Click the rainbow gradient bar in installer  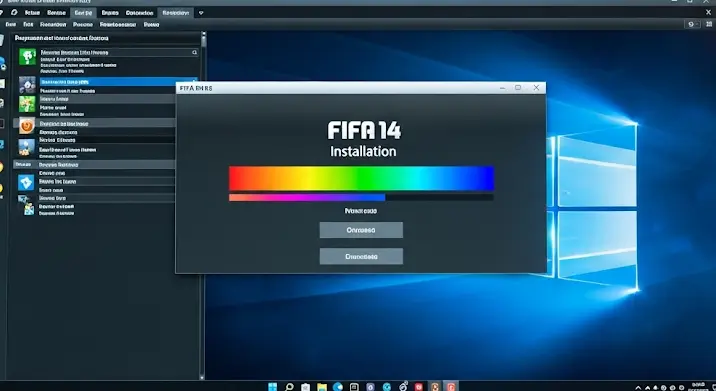(361, 178)
